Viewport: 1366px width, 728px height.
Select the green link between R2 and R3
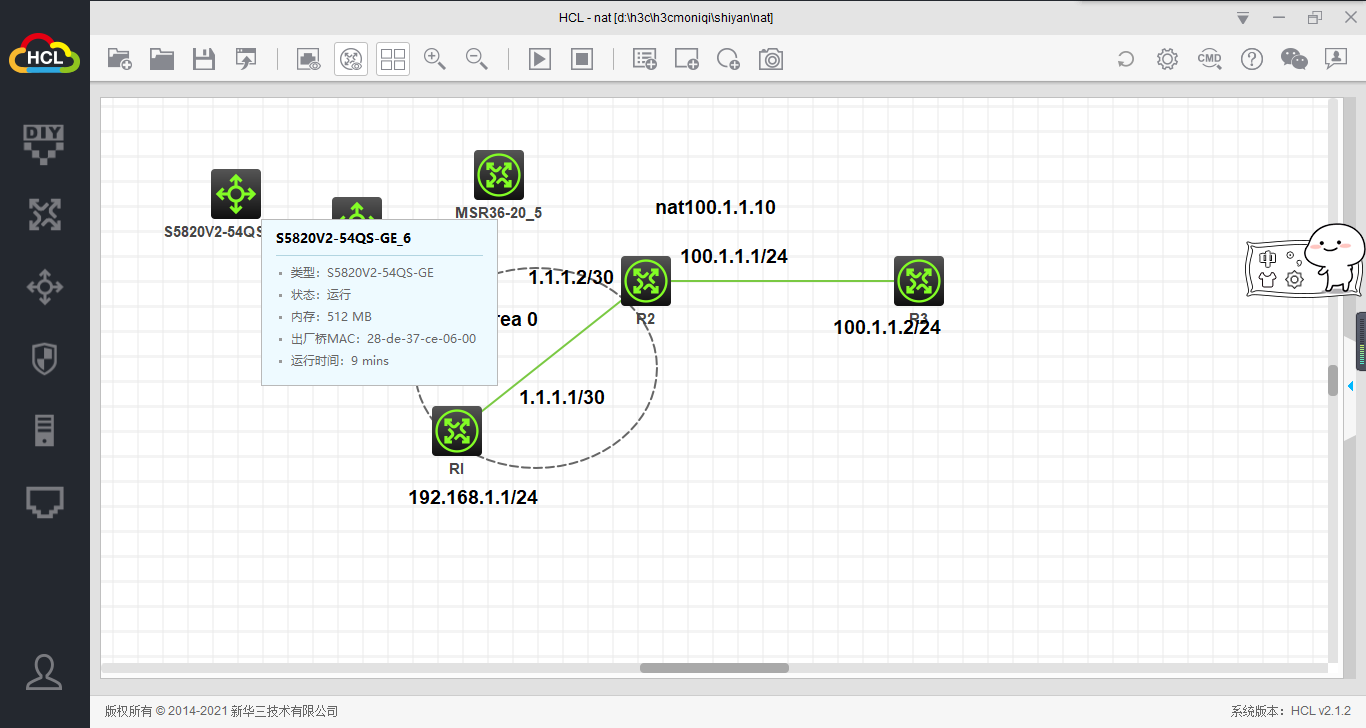tap(782, 281)
